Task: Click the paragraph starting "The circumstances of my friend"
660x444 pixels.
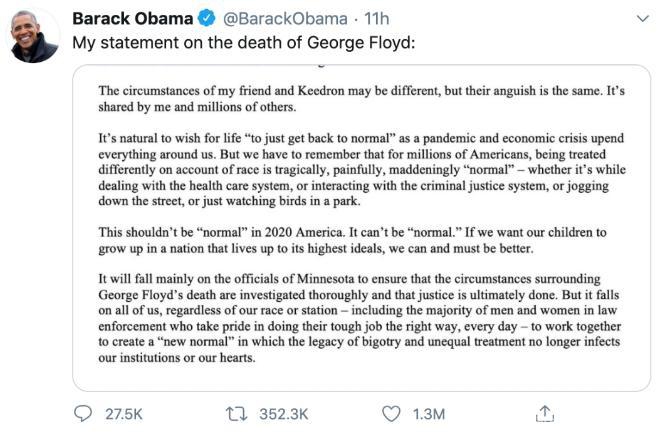Action: 360,98
